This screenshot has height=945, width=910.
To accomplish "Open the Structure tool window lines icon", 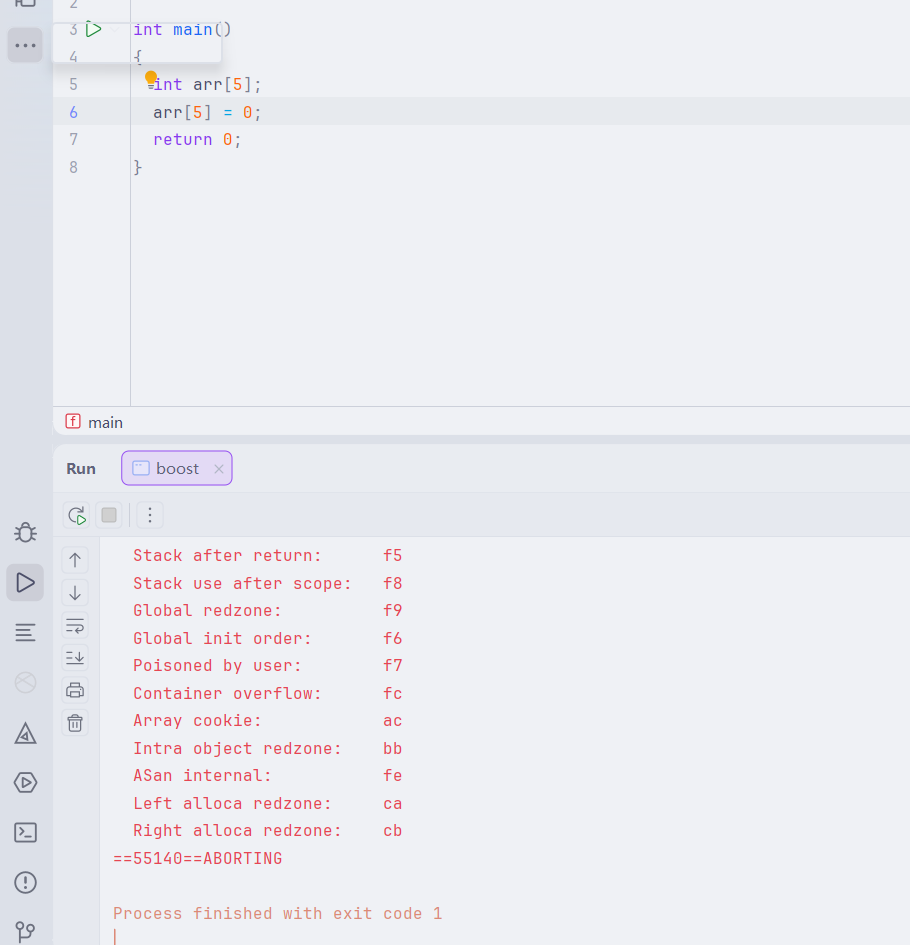I will [25, 632].
